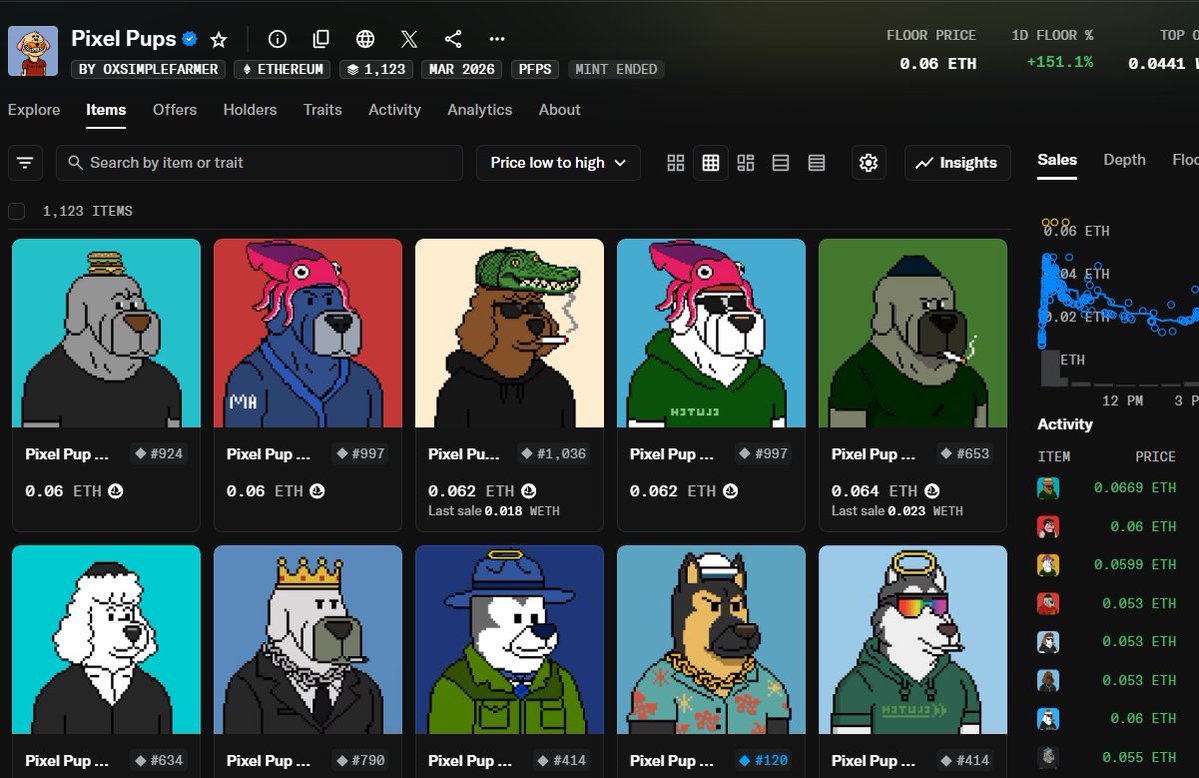Open Pixel Pup #924 burger hat thumbnail
The width and height of the screenshot is (1199, 778).
[106, 333]
